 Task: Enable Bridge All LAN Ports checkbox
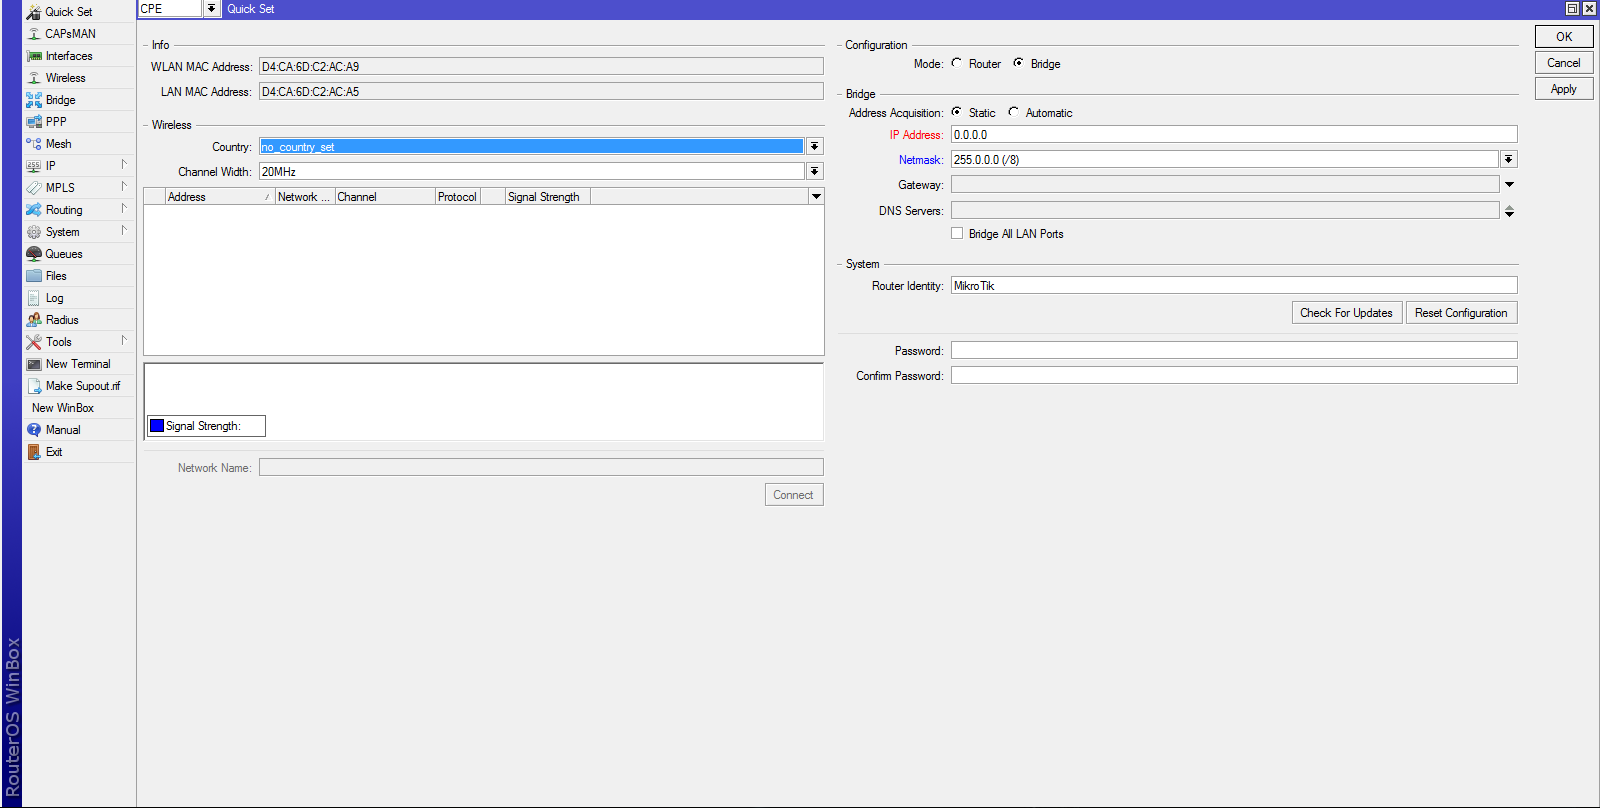[x=957, y=233]
